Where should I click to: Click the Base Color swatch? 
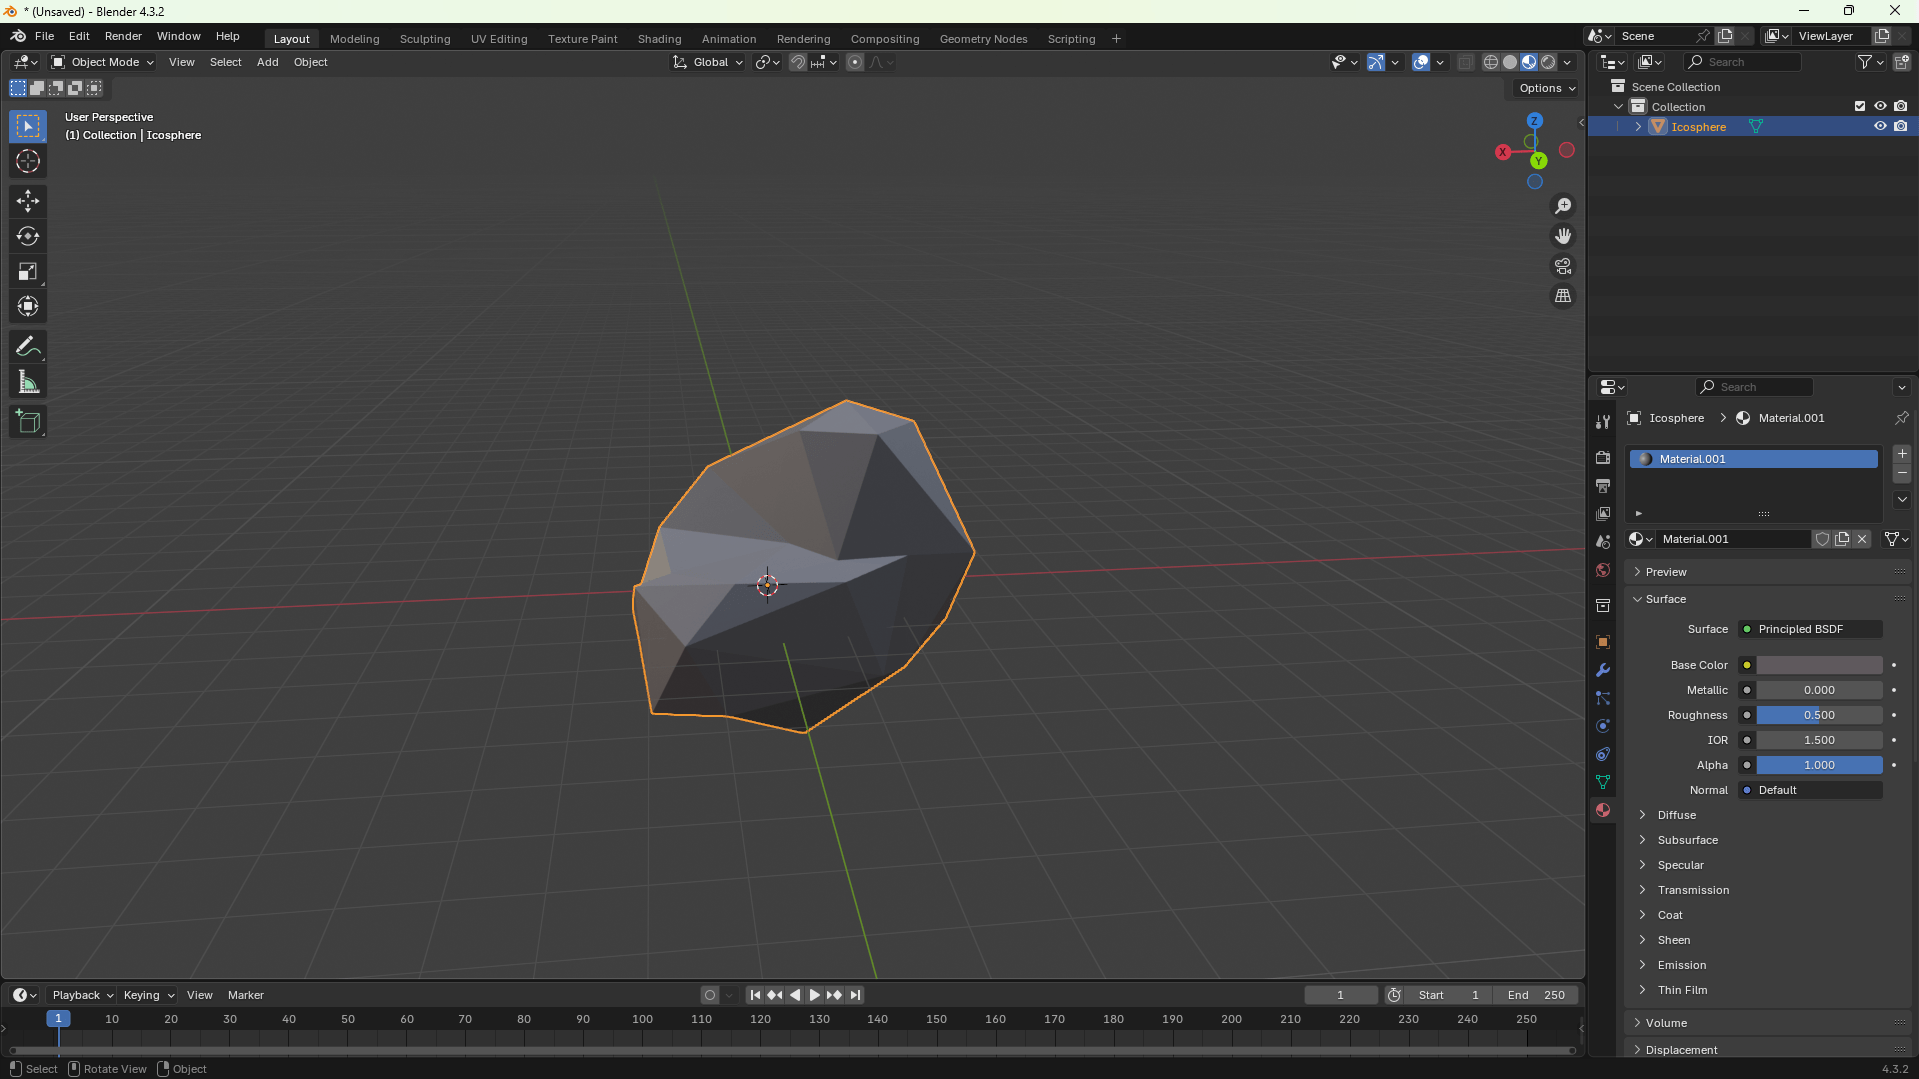(x=1819, y=665)
